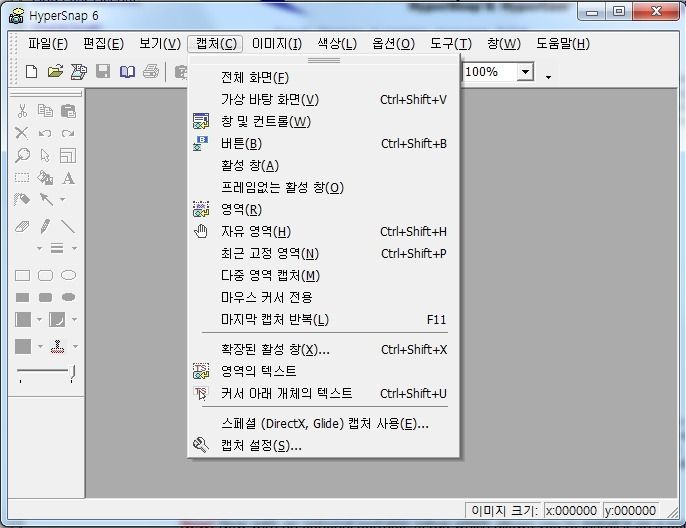Choose 활성 창(A) capture

point(324,165)
